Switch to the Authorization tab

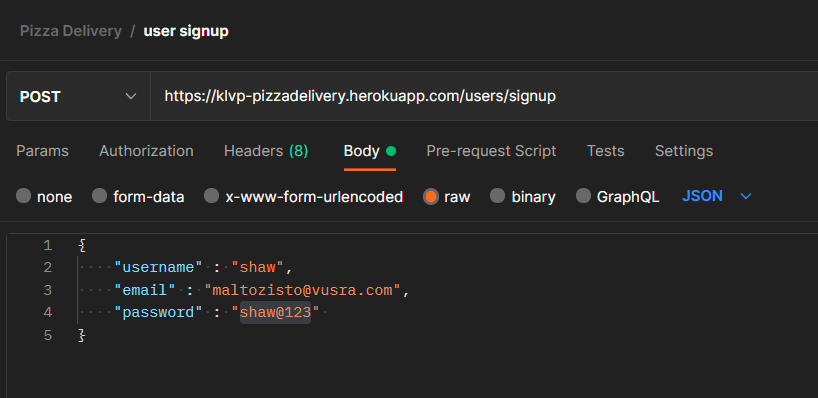(x=146, y=151)
